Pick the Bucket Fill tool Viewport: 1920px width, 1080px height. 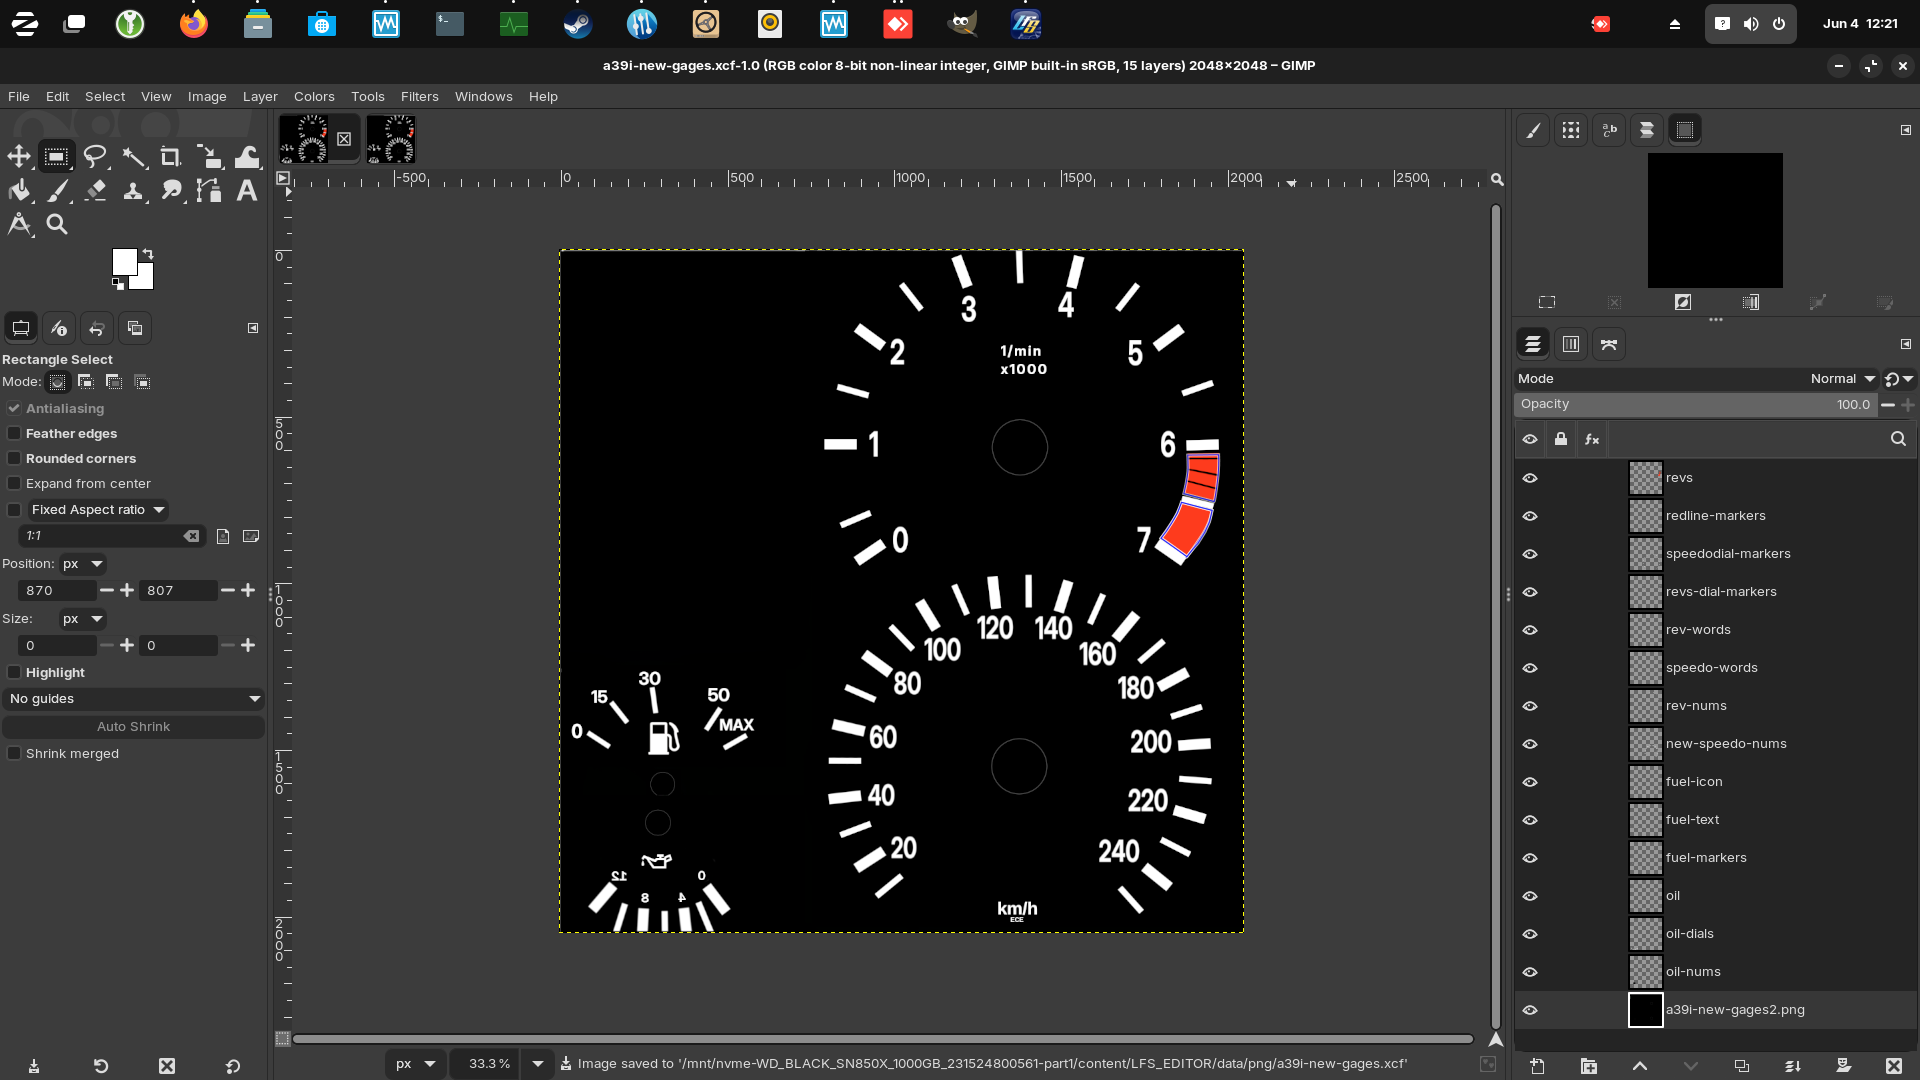click(x=19, y=191)
